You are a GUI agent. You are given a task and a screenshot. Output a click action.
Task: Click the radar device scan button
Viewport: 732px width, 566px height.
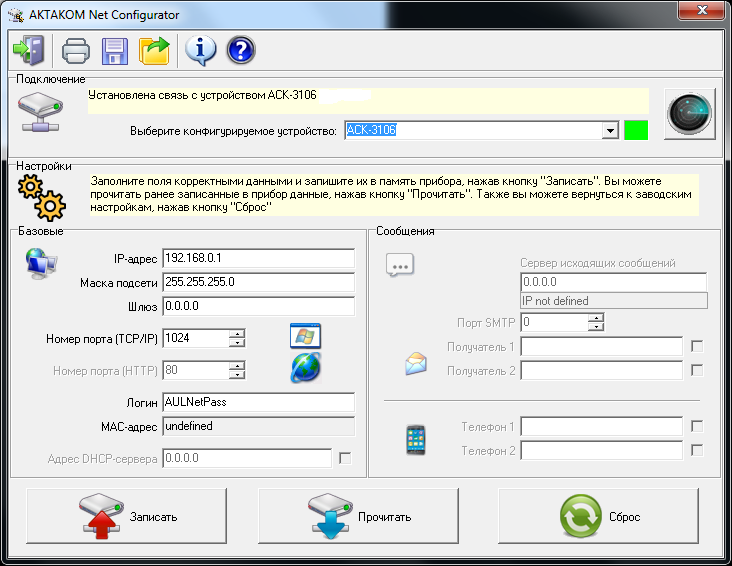coord(691,113)
